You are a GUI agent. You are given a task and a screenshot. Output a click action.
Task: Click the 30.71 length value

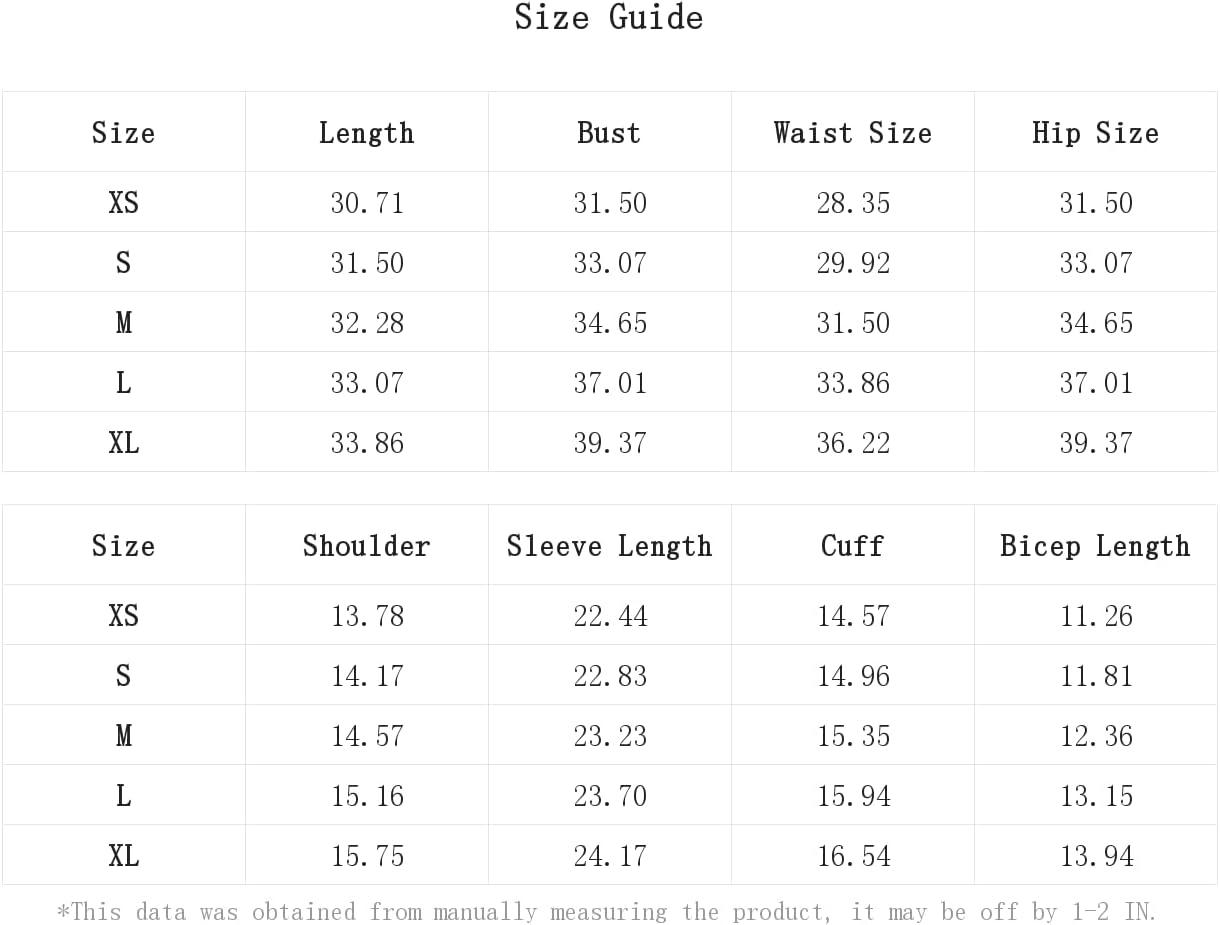click(367, 202)
